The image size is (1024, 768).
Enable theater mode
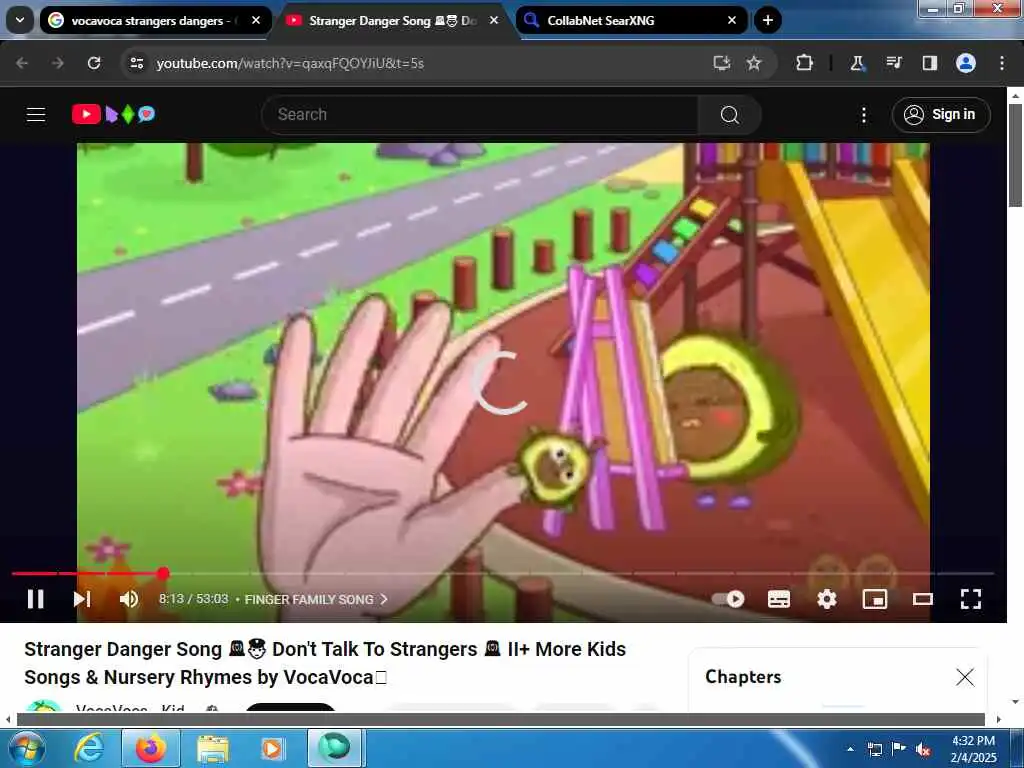(923, 599)
